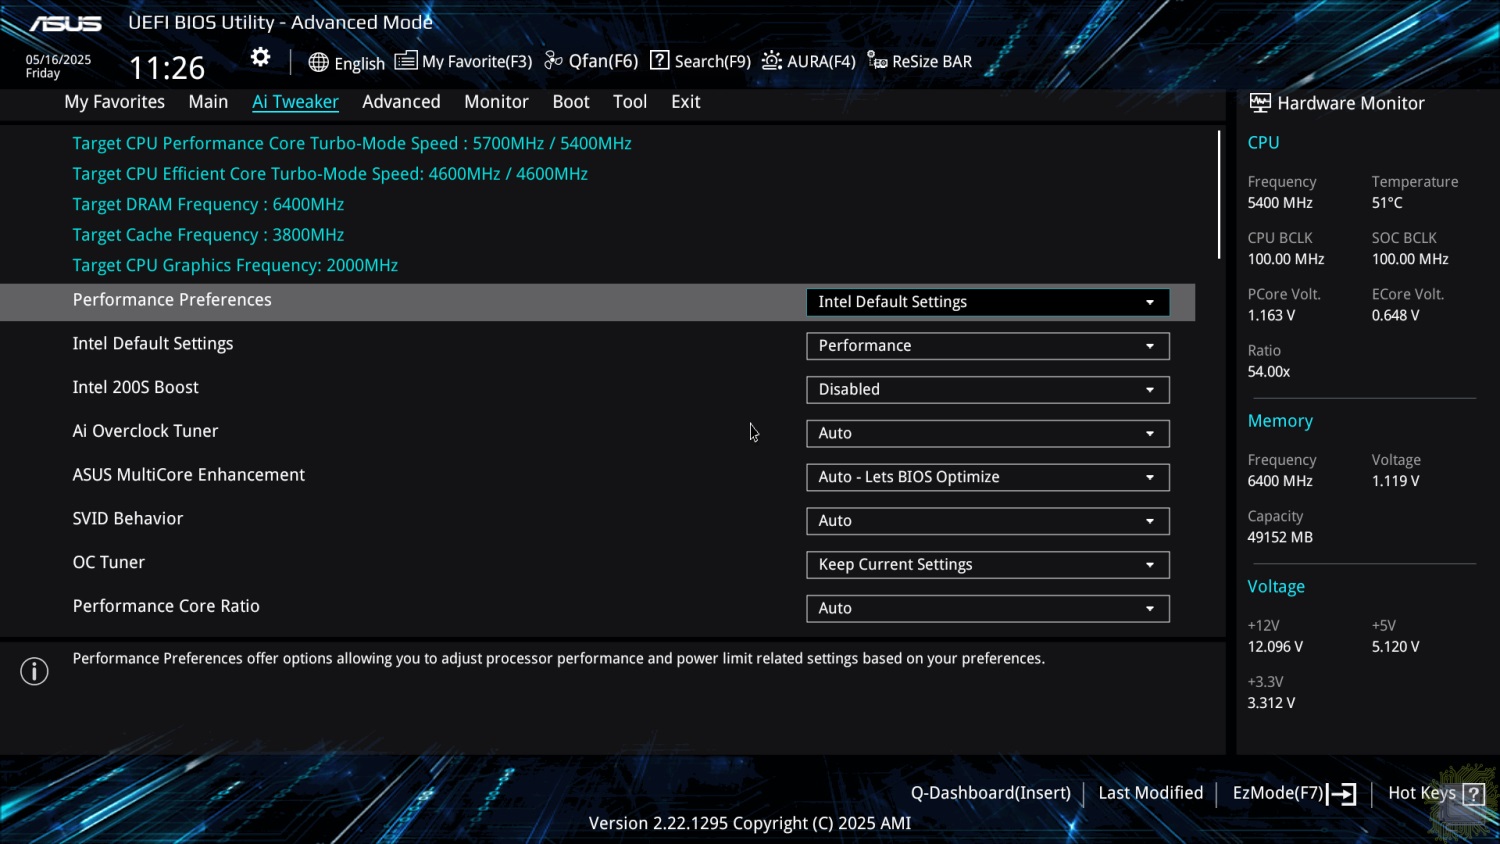Click the Hardware Monitor panel icon
Viewport: 1500px width, 844px height.
click(x=1260, y=103)
